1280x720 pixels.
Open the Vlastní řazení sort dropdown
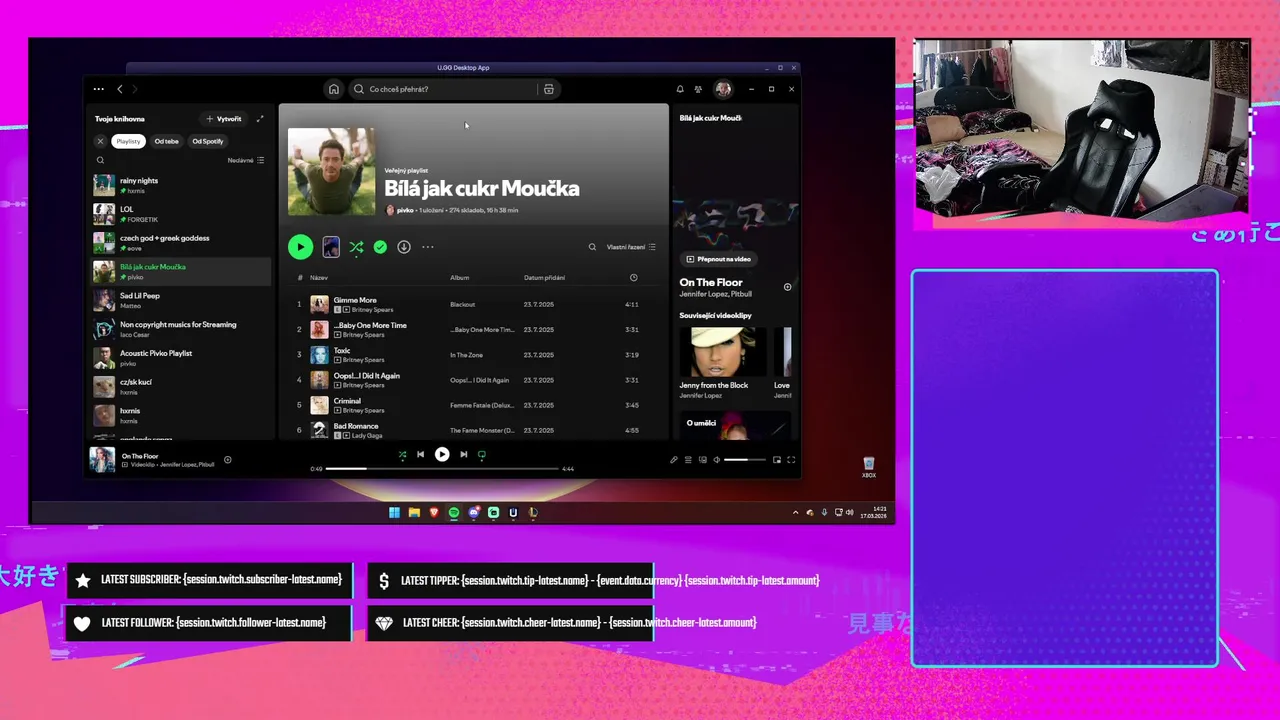631,247
